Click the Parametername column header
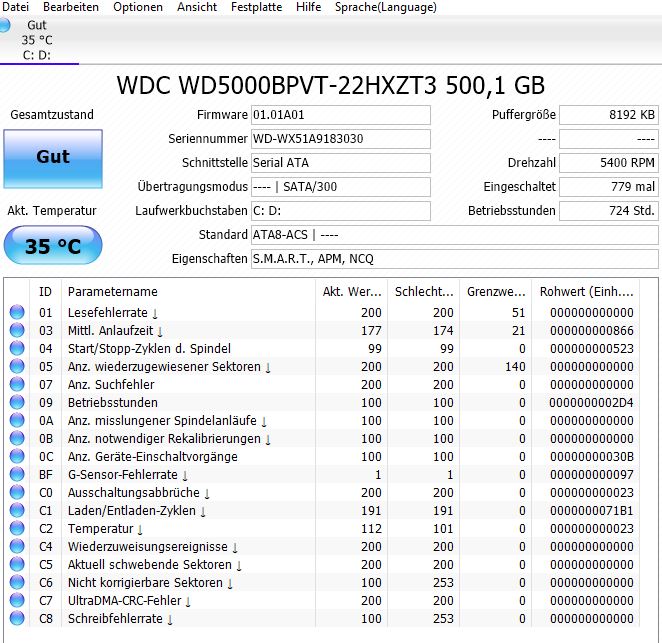Screen dimensions: 662x643 [188, 292]
